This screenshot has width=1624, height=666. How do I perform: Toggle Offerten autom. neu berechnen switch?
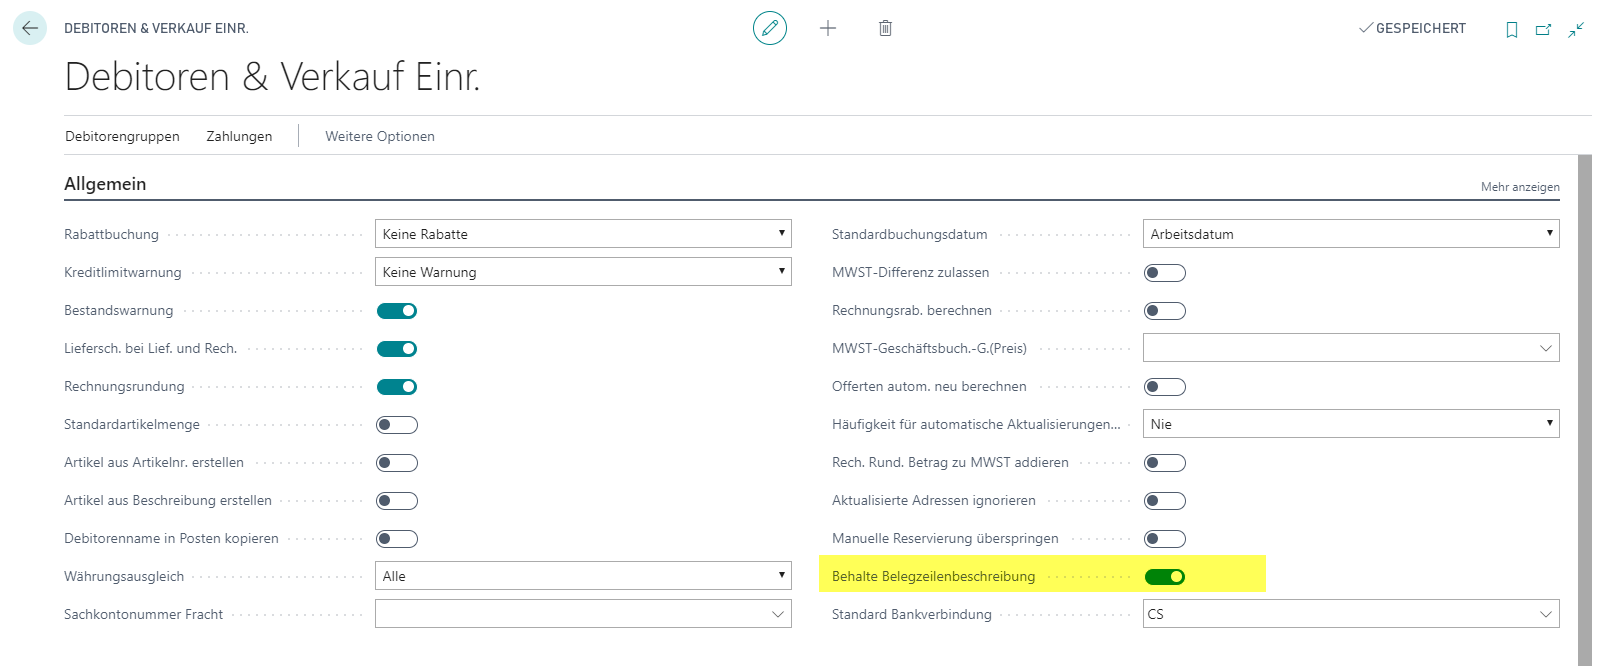1165,387
